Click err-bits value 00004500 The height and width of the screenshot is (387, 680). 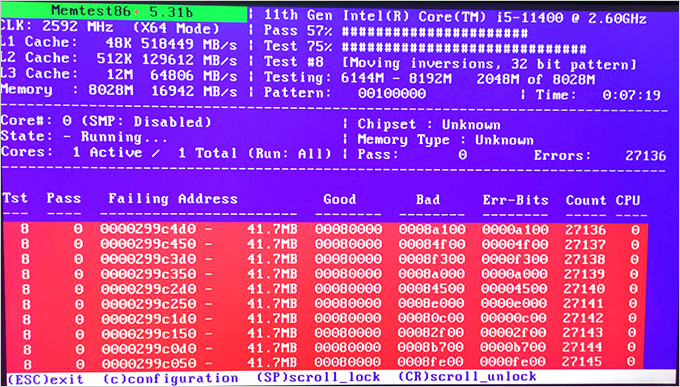click(515, 289)
